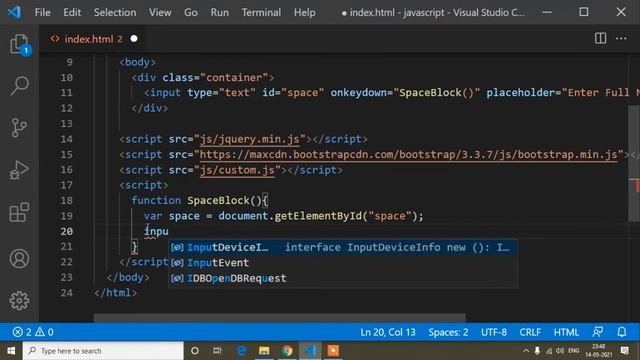The width and height of the screenshot is (640, 360).
Task: Open the Explorer view in activity bar
Action: (19, 44)
